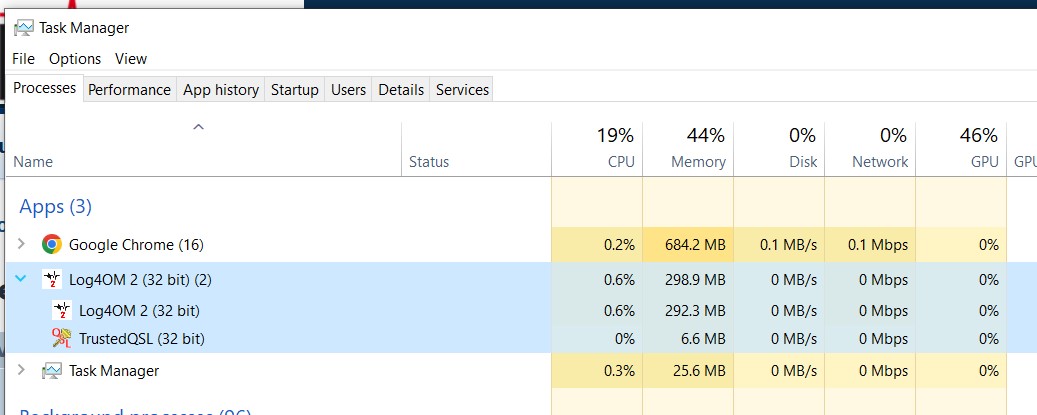The height and width of the screenshot is (415, 1037).
Task: Open the Startup tab
Action: pos(295,89)
